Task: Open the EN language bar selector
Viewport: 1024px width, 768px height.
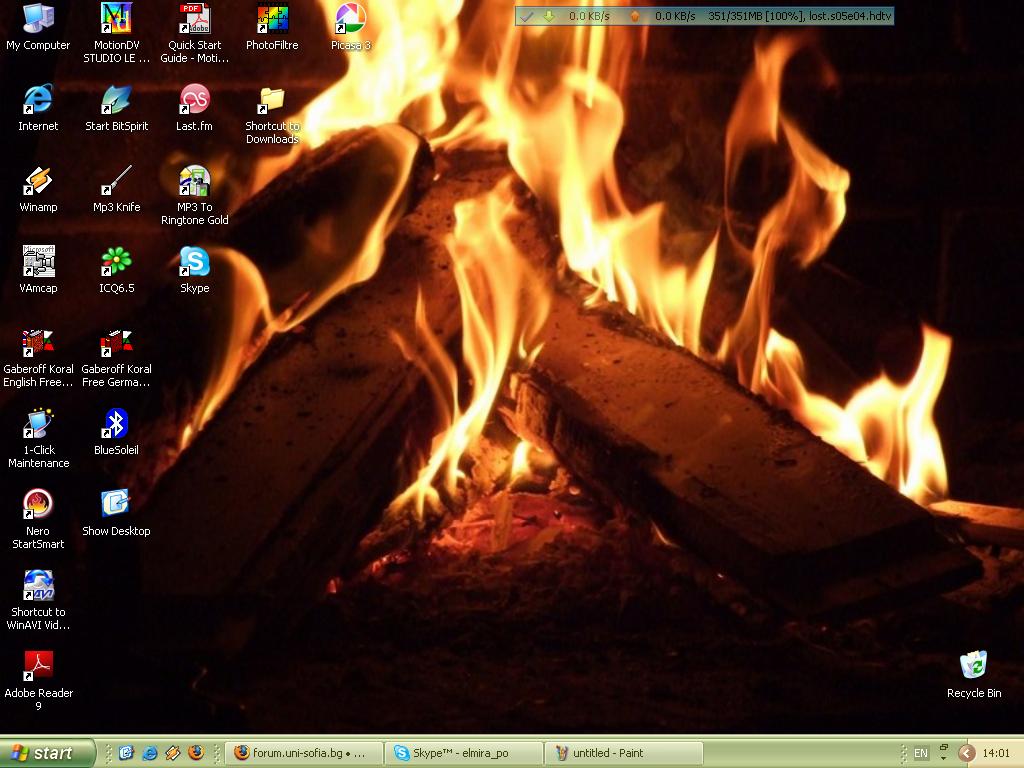Action: (x=921, y=753)
